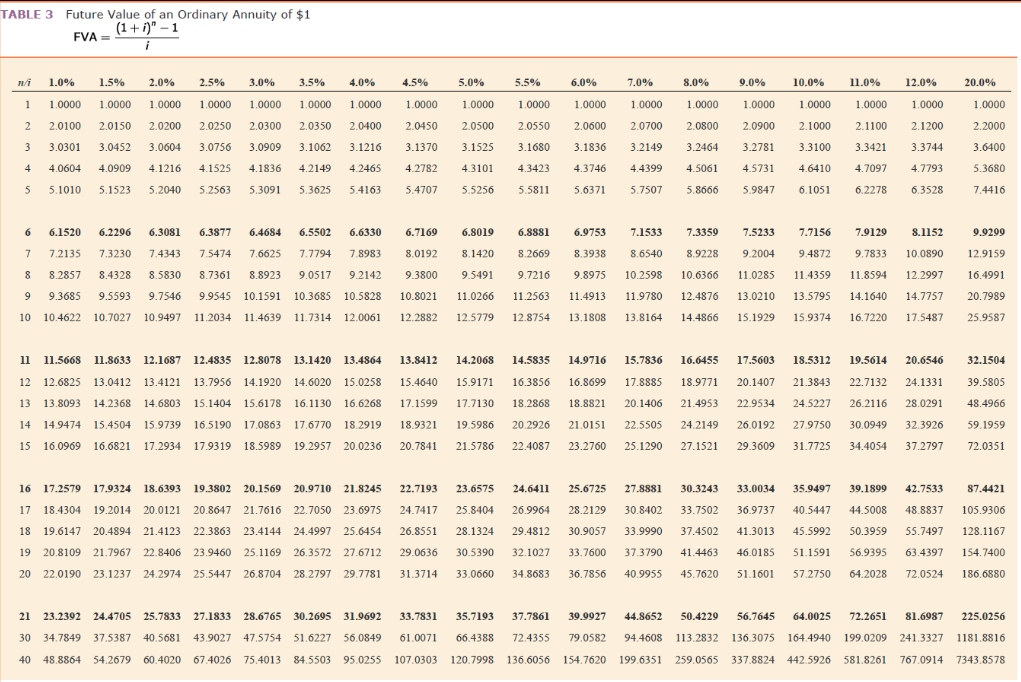The width and height of the screenshot is (1021, 682).
Task: Click the value 72.0351
Action: pos(986,447)
